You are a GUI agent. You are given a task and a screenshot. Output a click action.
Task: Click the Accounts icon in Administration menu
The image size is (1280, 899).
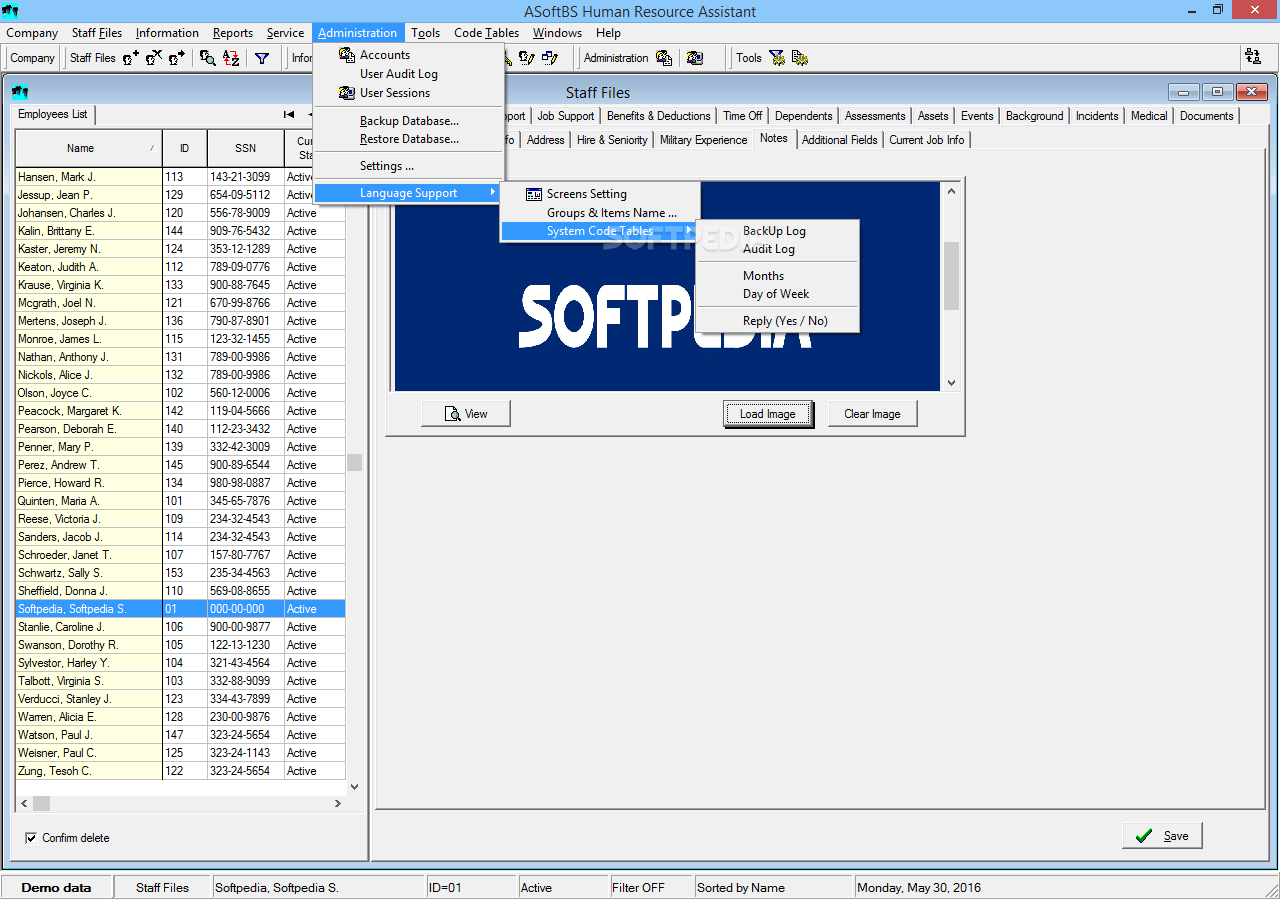tap(347, 55)
